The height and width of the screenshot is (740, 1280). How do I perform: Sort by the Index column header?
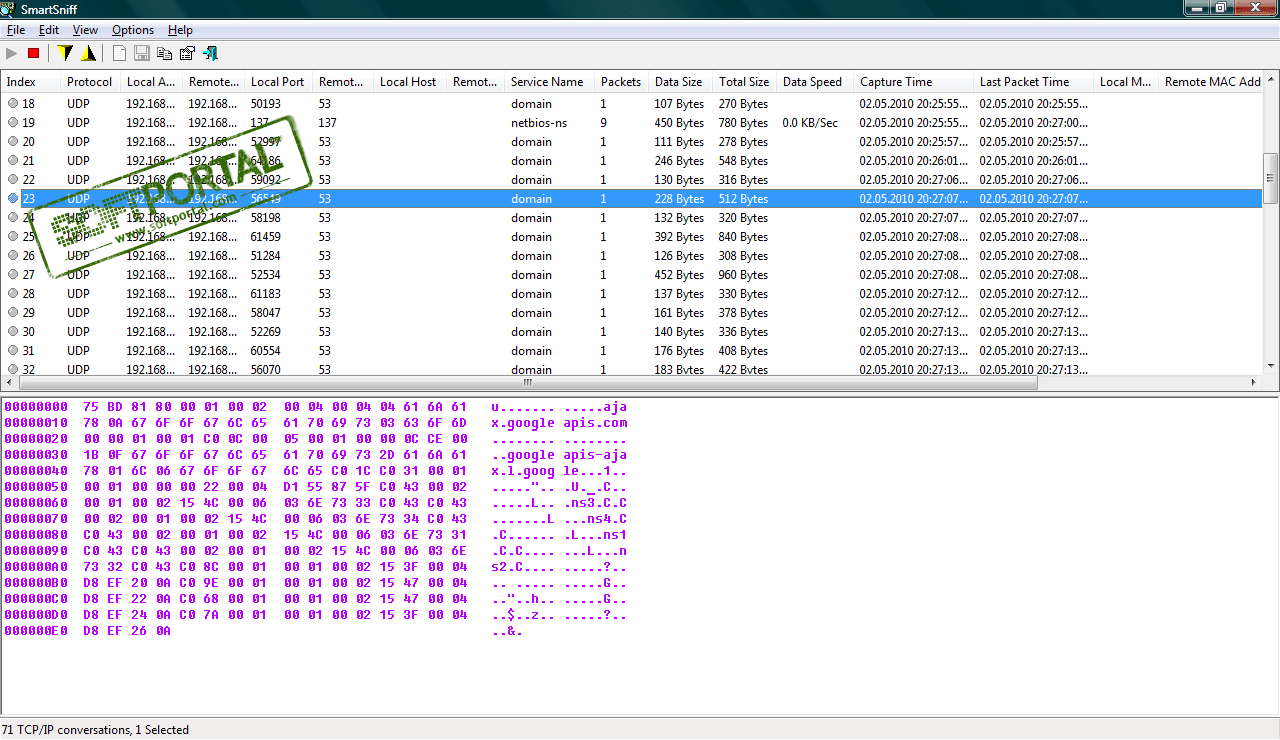[30, 82]
